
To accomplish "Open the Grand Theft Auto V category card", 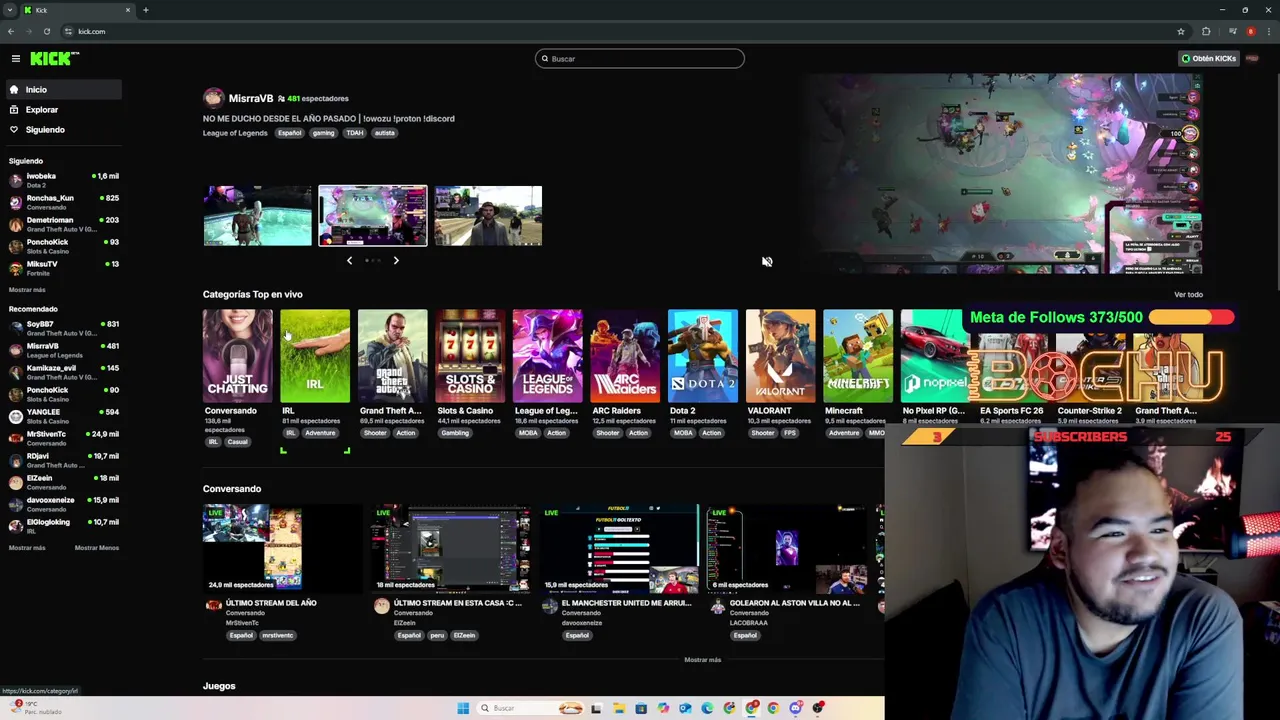I will [392, 356].
